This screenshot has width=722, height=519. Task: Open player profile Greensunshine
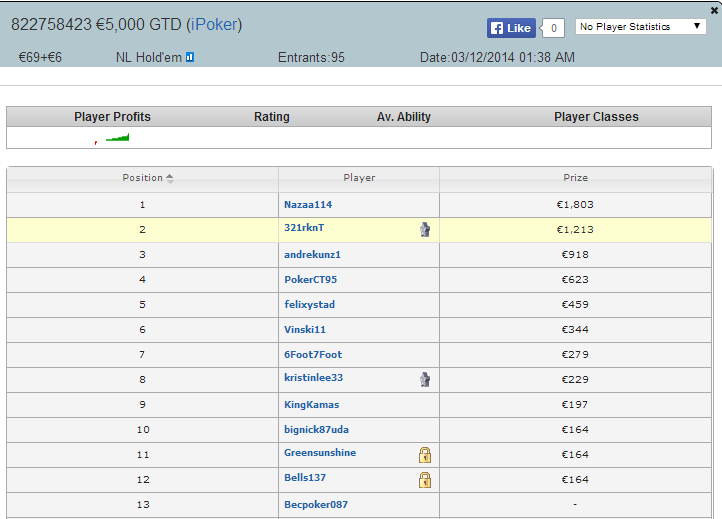pos(320,453)
